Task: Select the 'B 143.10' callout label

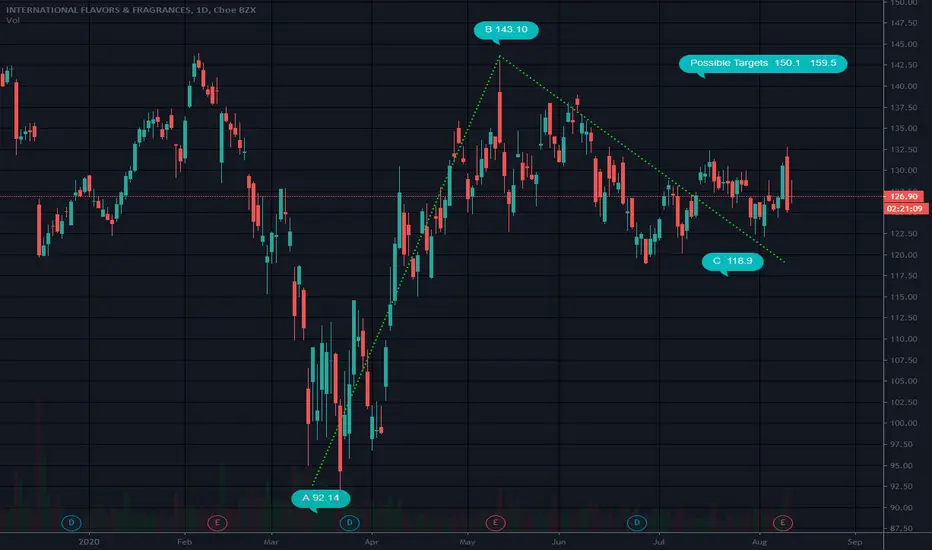Action: 506,30
